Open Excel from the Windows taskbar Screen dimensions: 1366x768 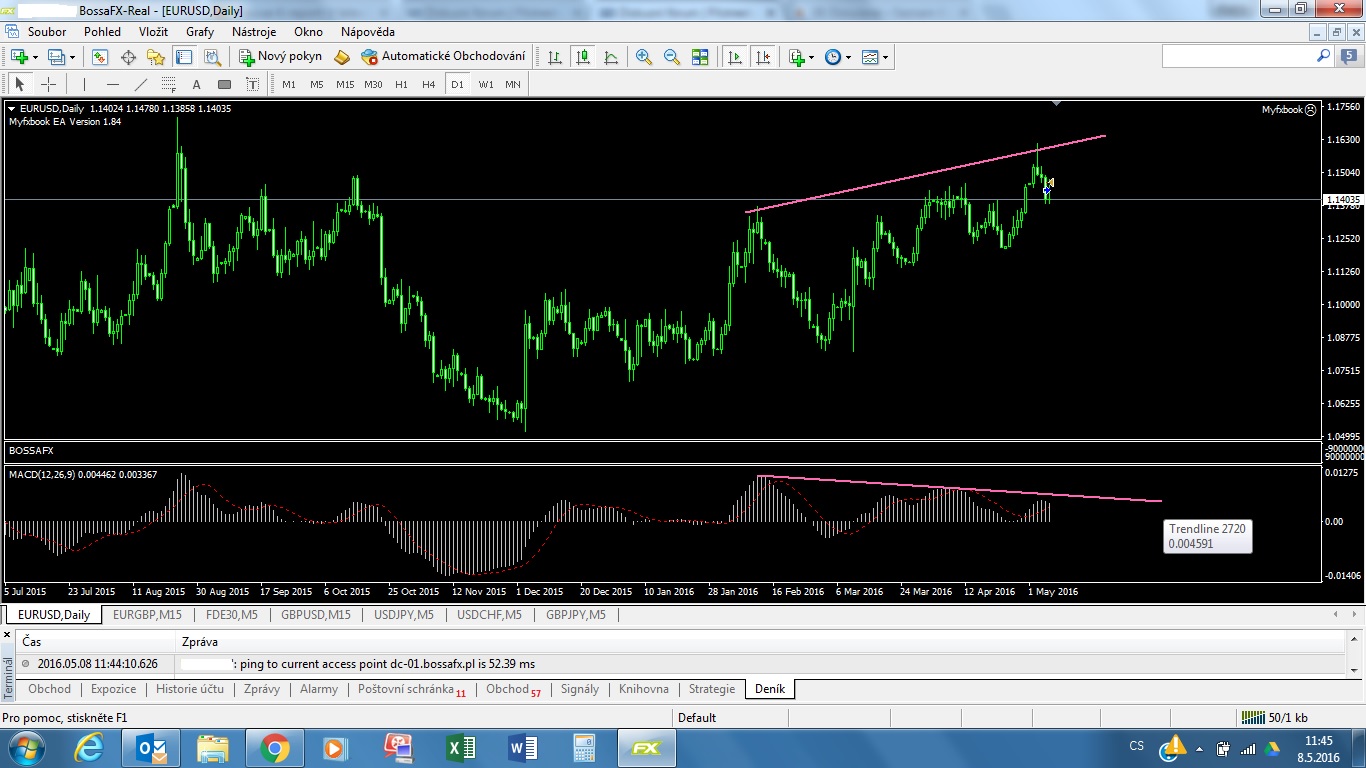[x=461, y=747]
